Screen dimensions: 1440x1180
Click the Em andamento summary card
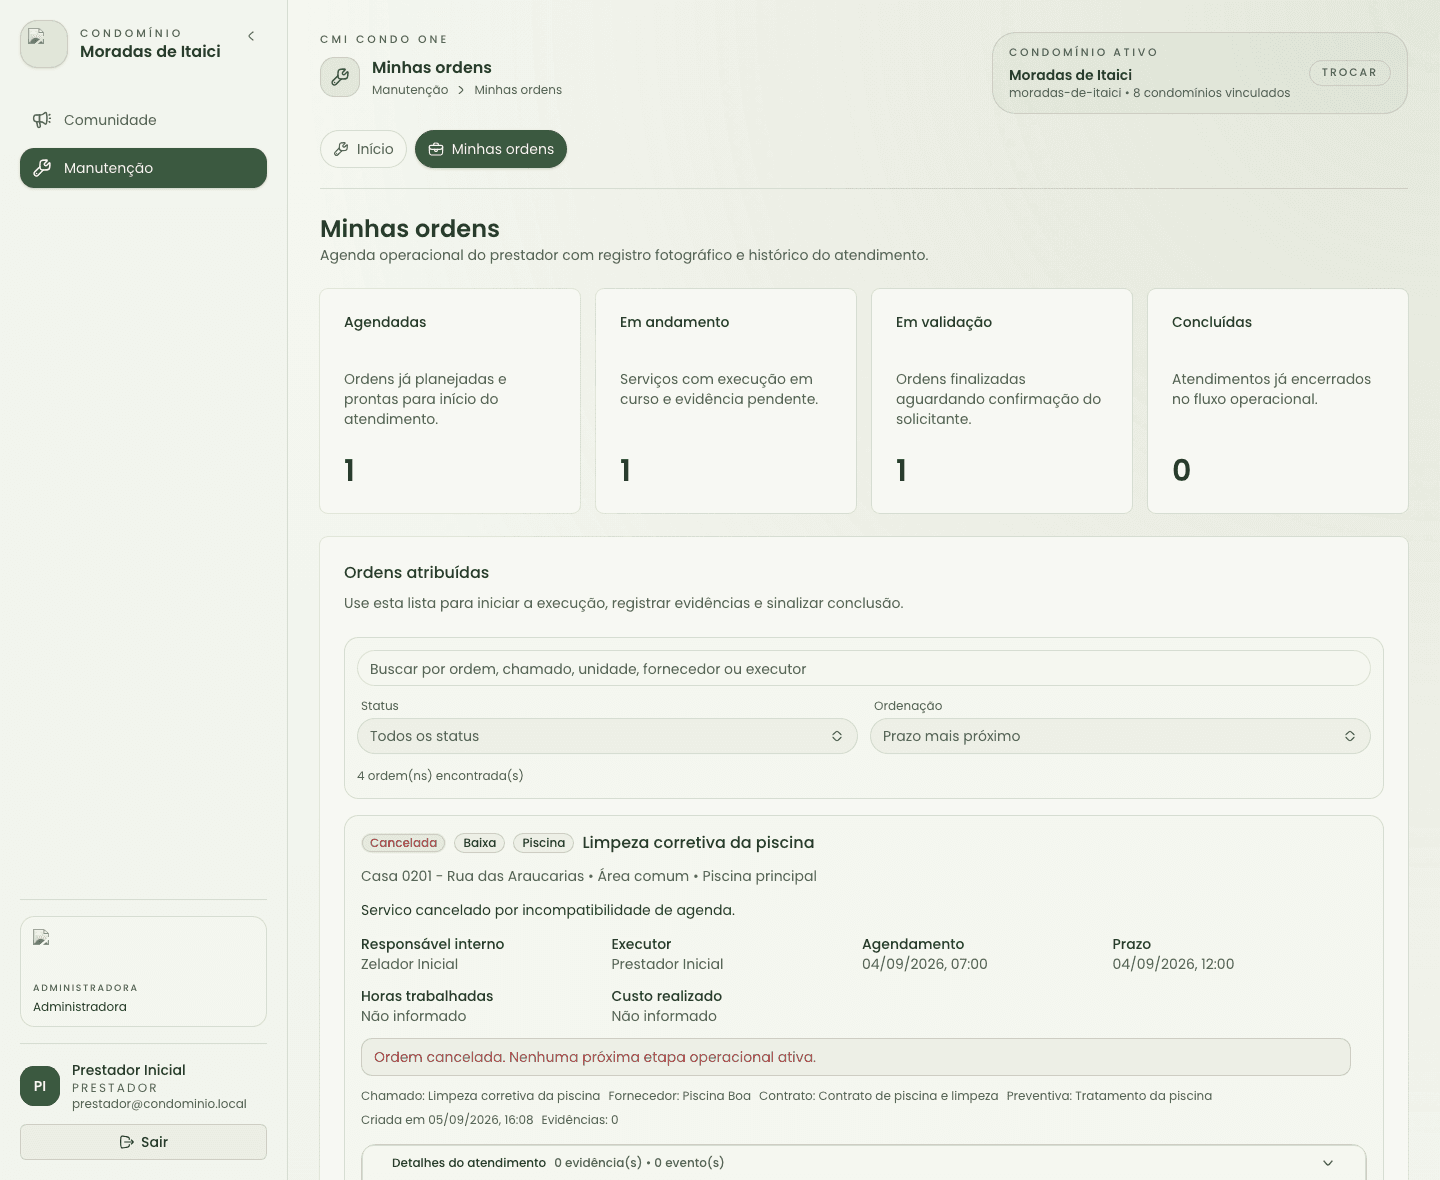[726, 401]
